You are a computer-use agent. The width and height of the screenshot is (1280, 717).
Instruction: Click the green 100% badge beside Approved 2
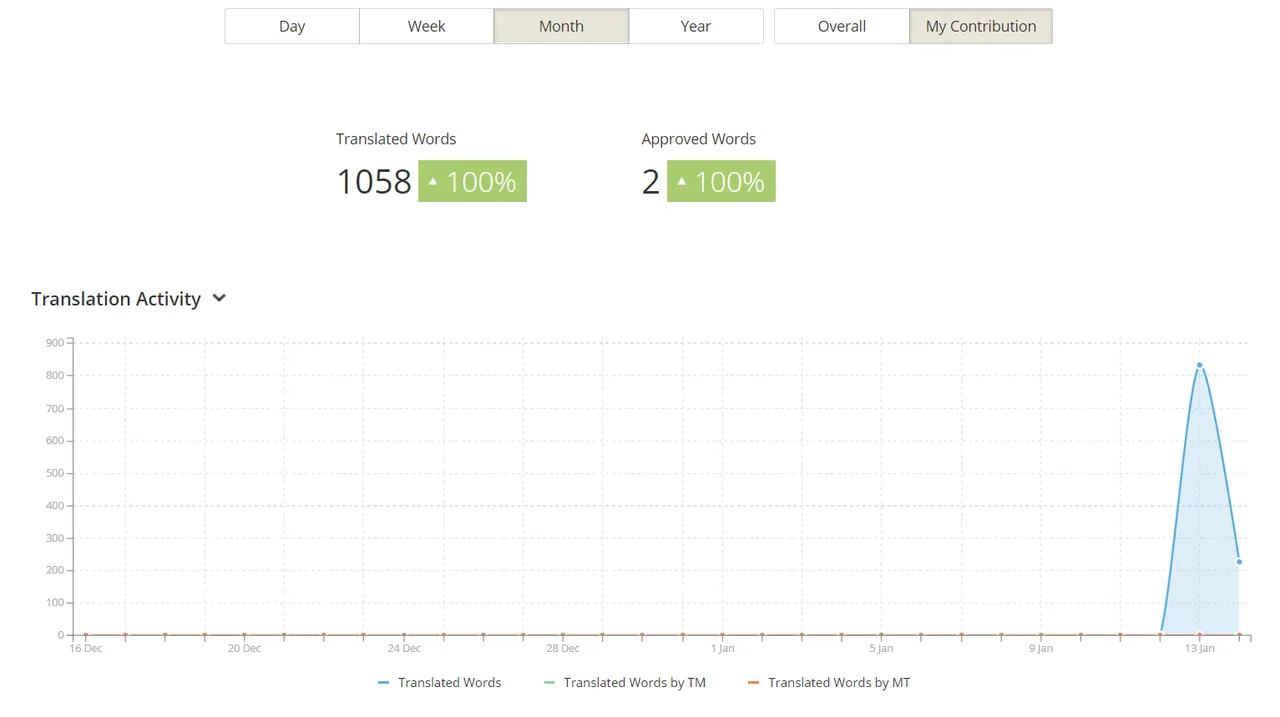click(721, 181)
